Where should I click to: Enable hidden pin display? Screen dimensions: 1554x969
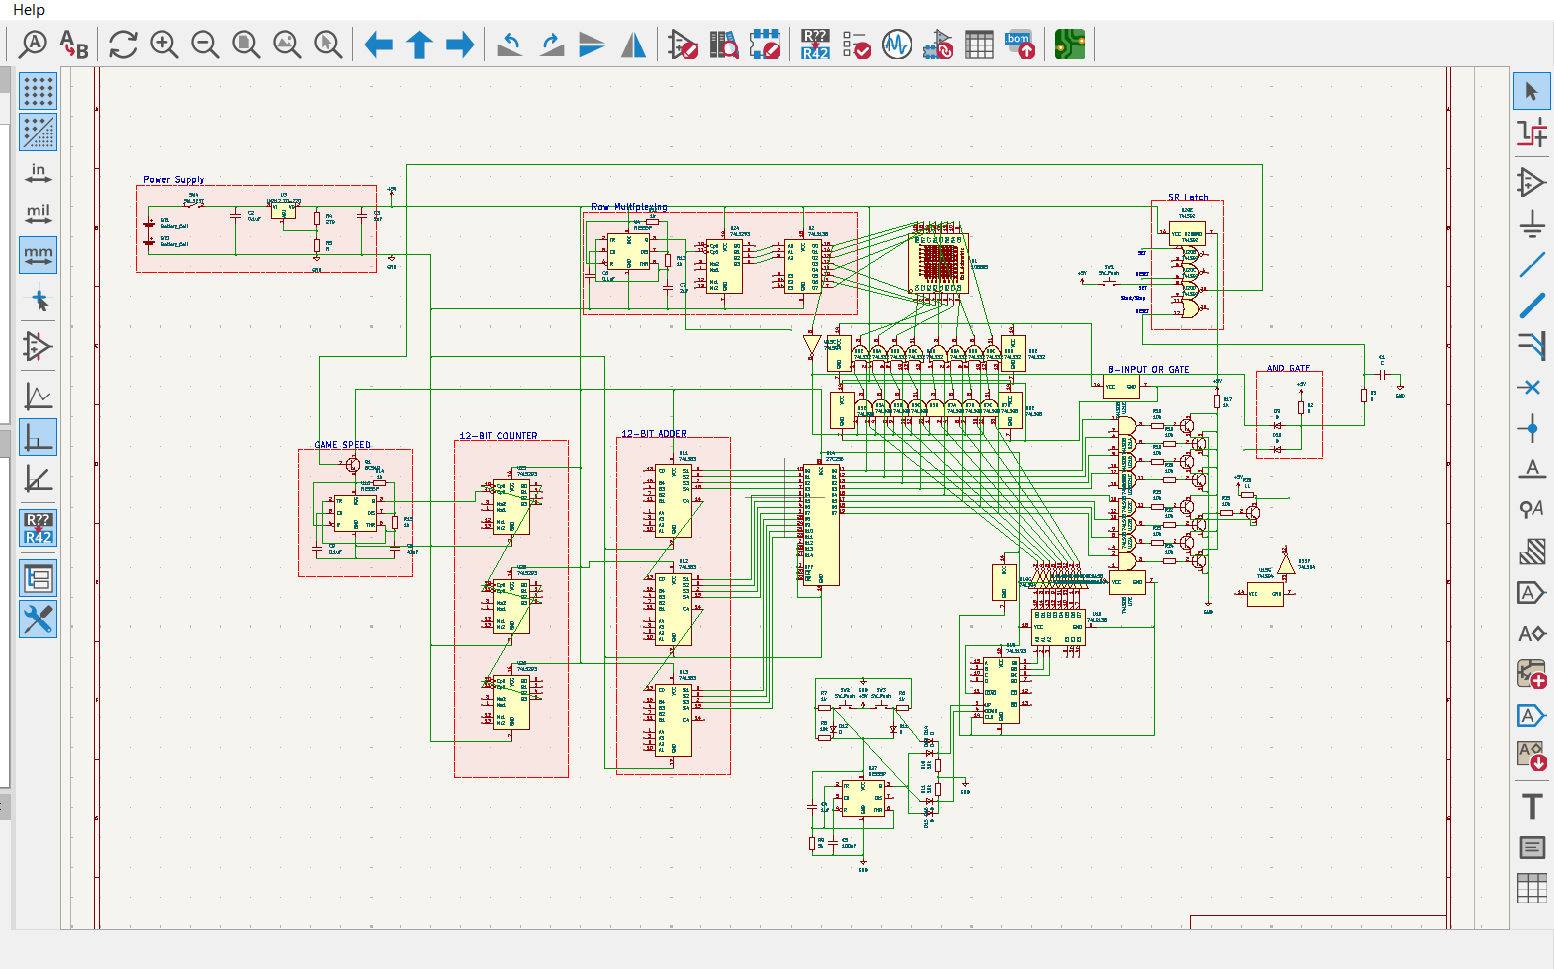(x=38, y=347)
